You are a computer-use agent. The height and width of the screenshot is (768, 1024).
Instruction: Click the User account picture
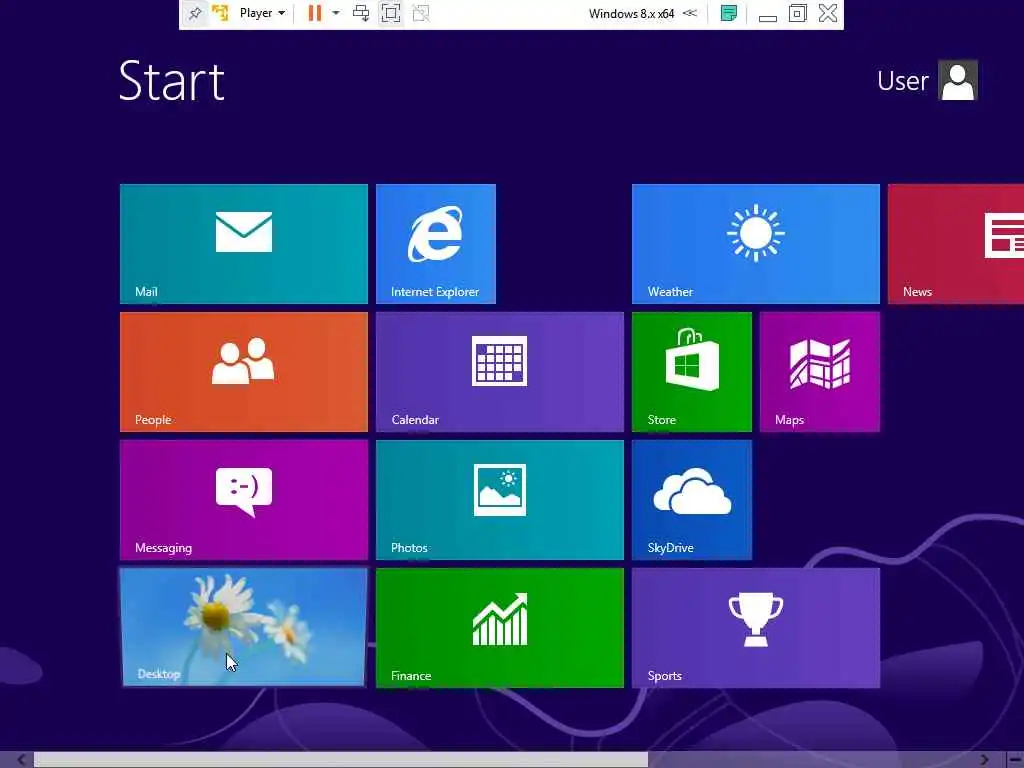(957, 80)
